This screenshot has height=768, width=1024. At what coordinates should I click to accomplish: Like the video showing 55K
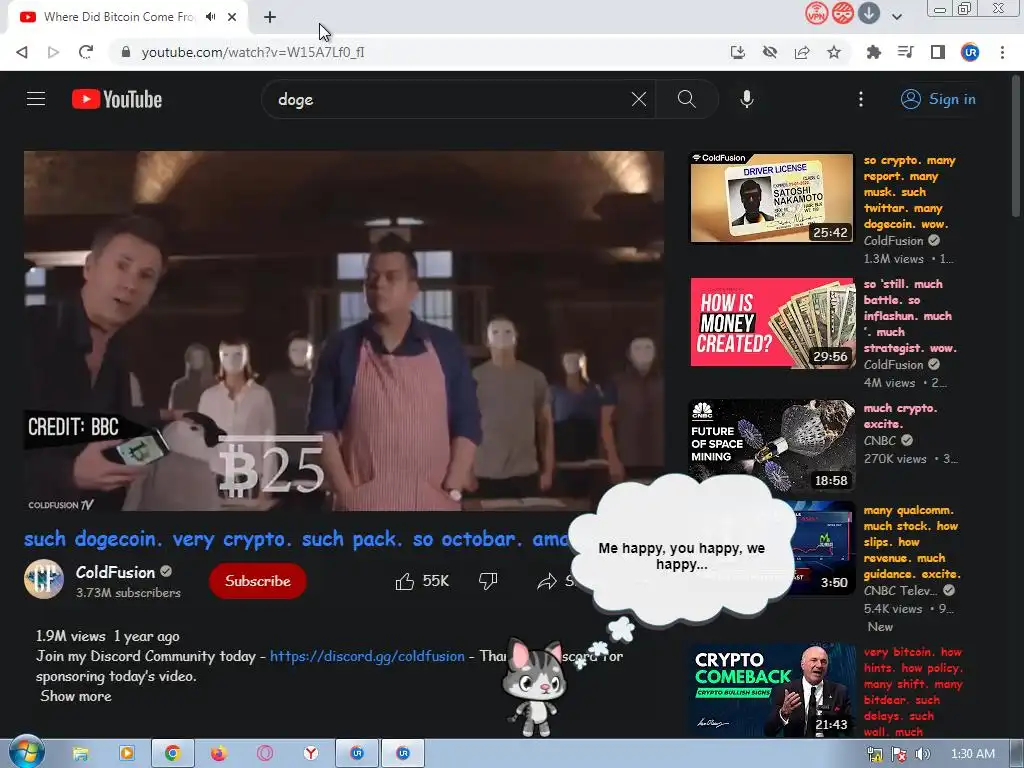pos(422,581)
